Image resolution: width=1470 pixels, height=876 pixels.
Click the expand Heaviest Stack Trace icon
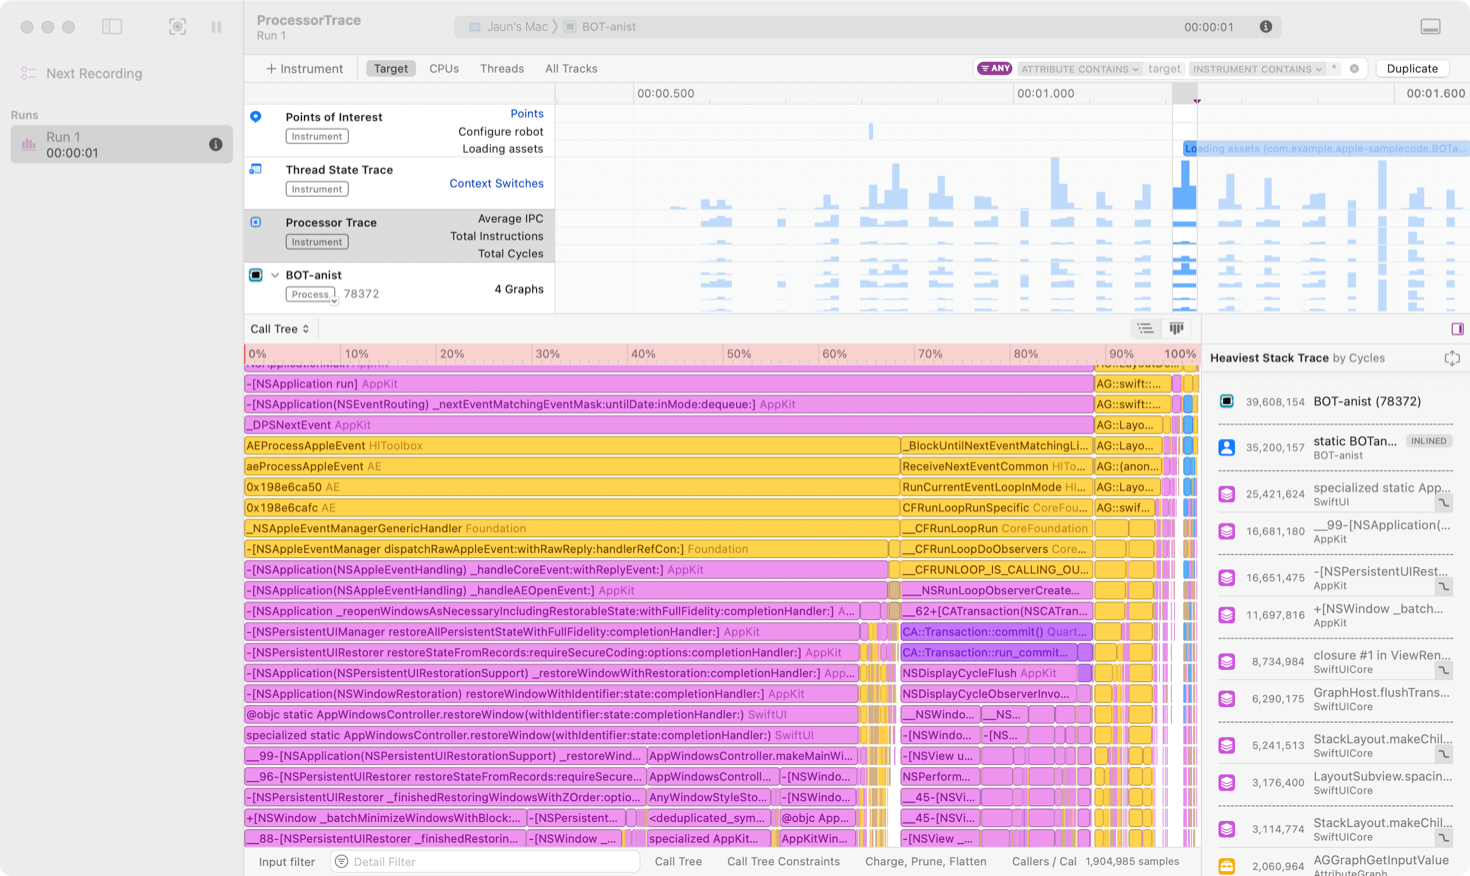1453,357
